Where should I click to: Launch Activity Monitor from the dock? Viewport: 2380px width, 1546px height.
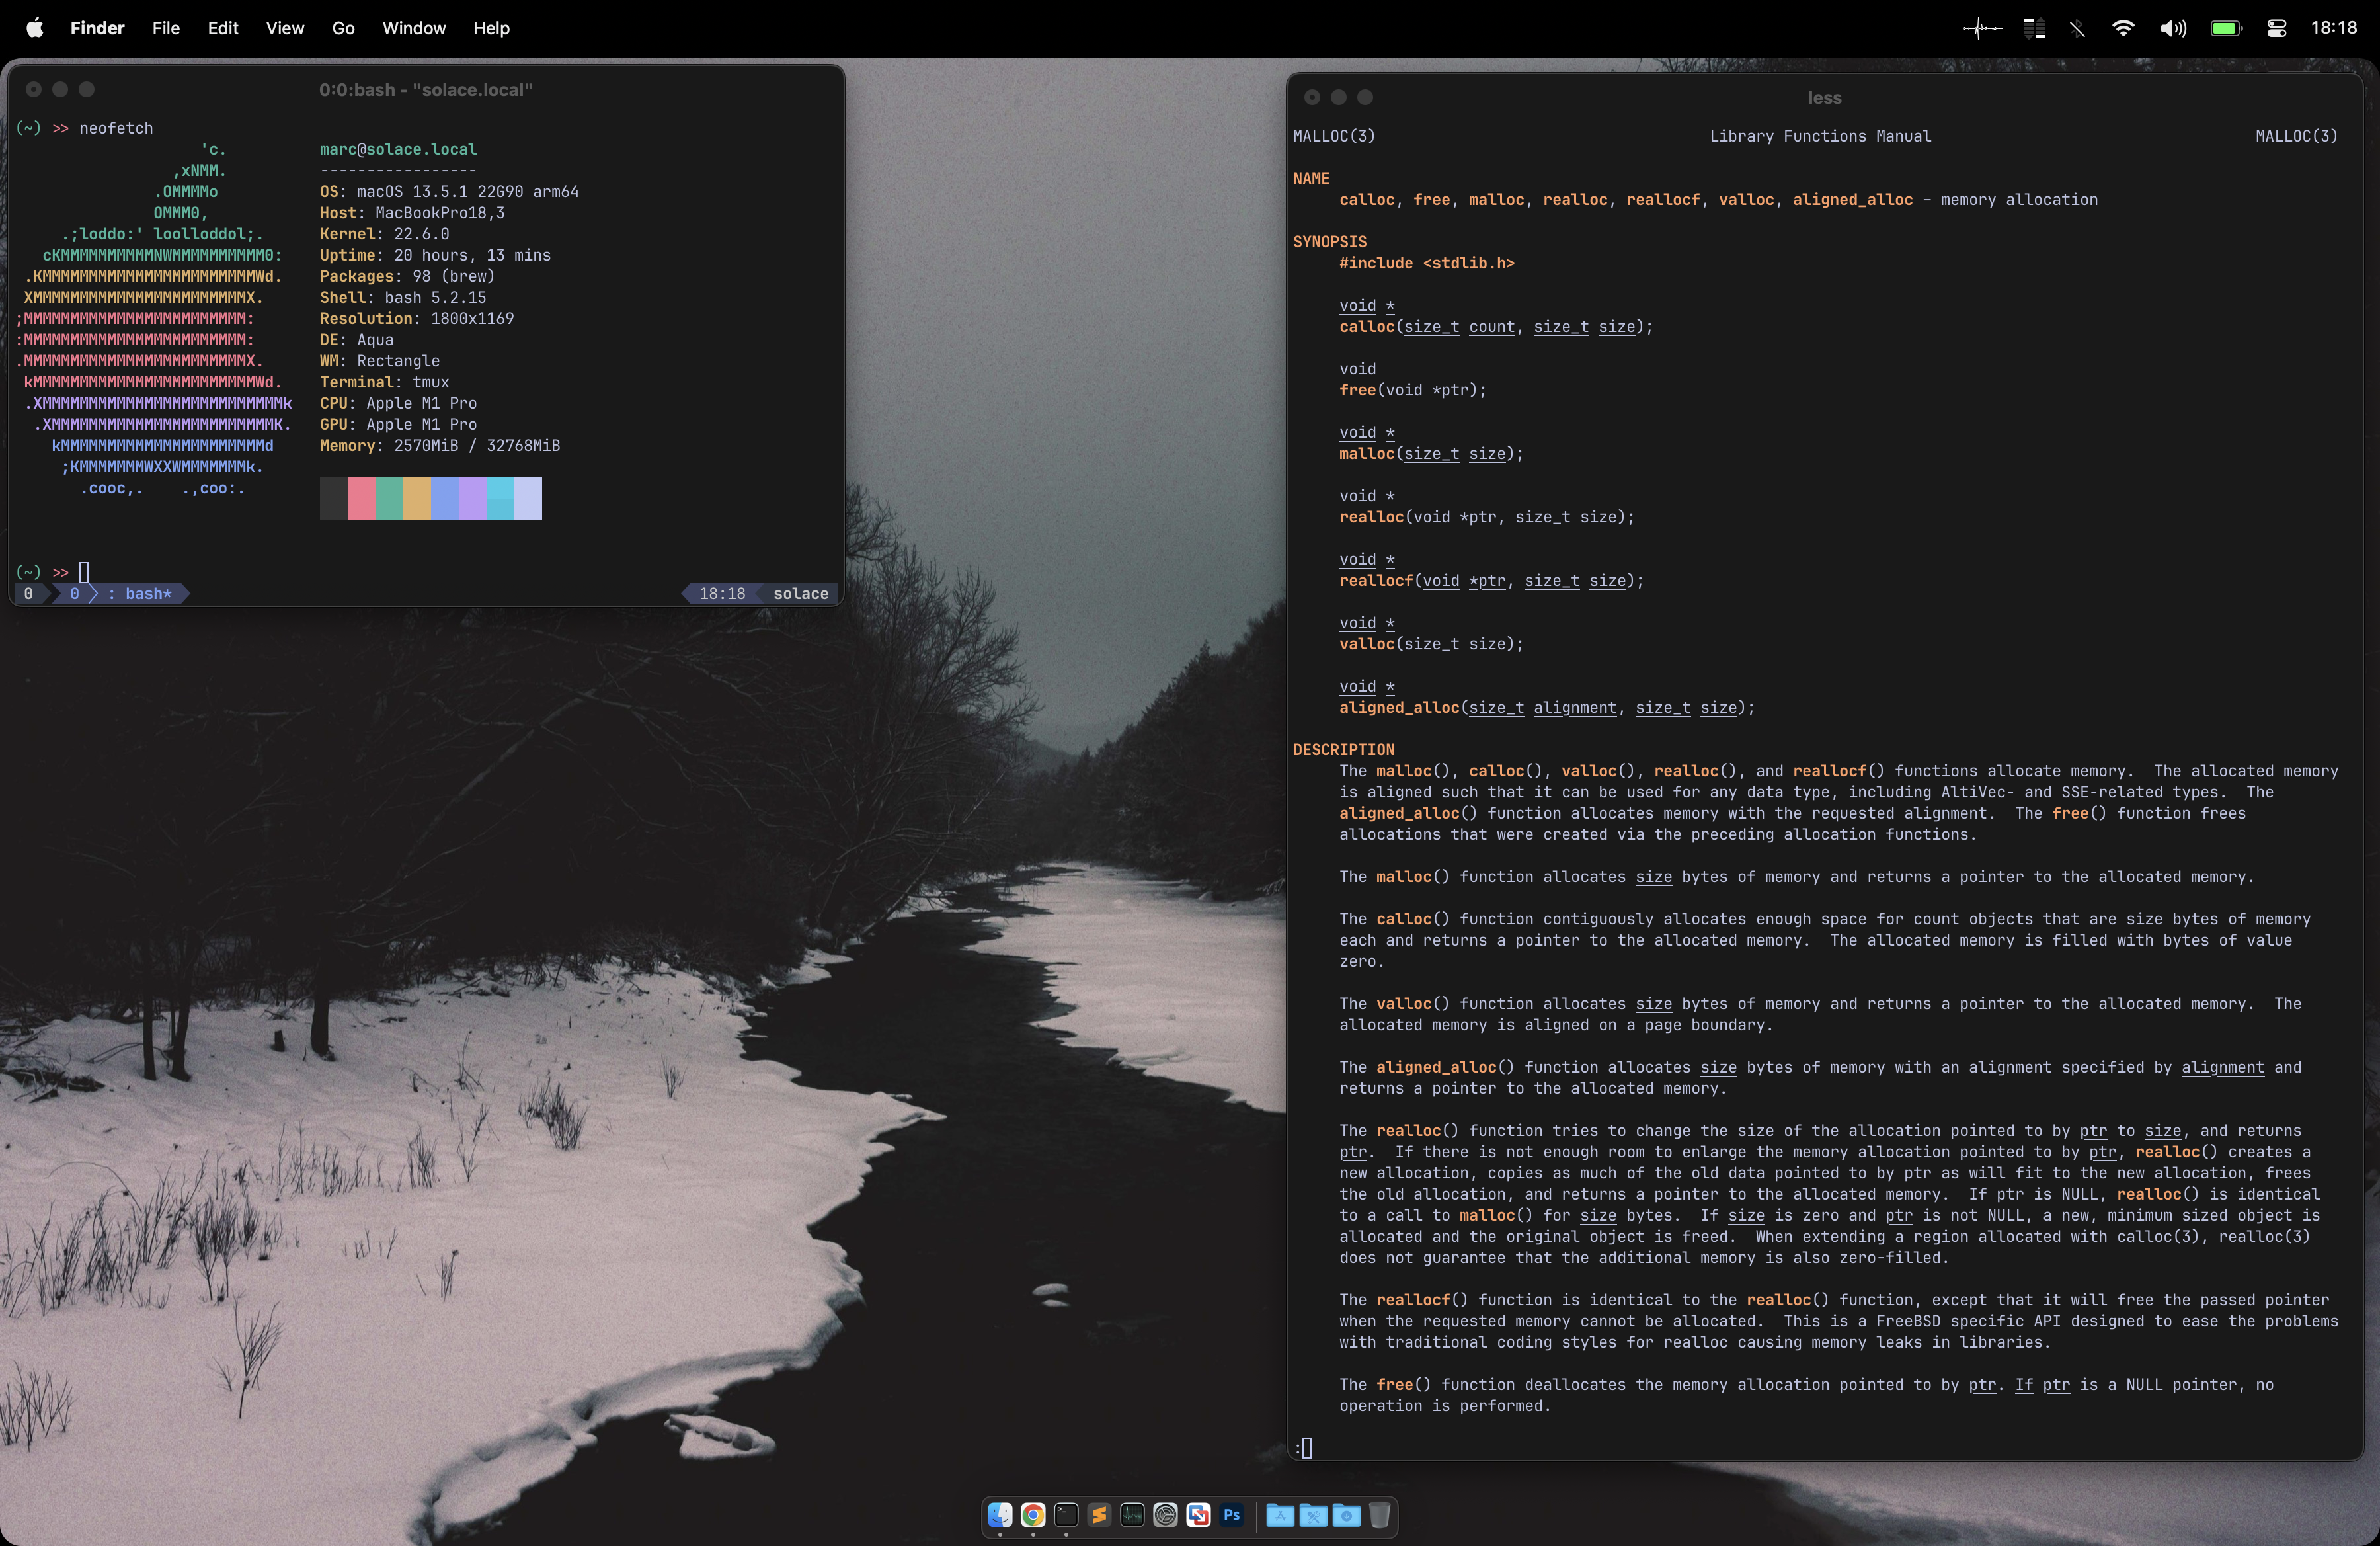pos(1132,1515)
